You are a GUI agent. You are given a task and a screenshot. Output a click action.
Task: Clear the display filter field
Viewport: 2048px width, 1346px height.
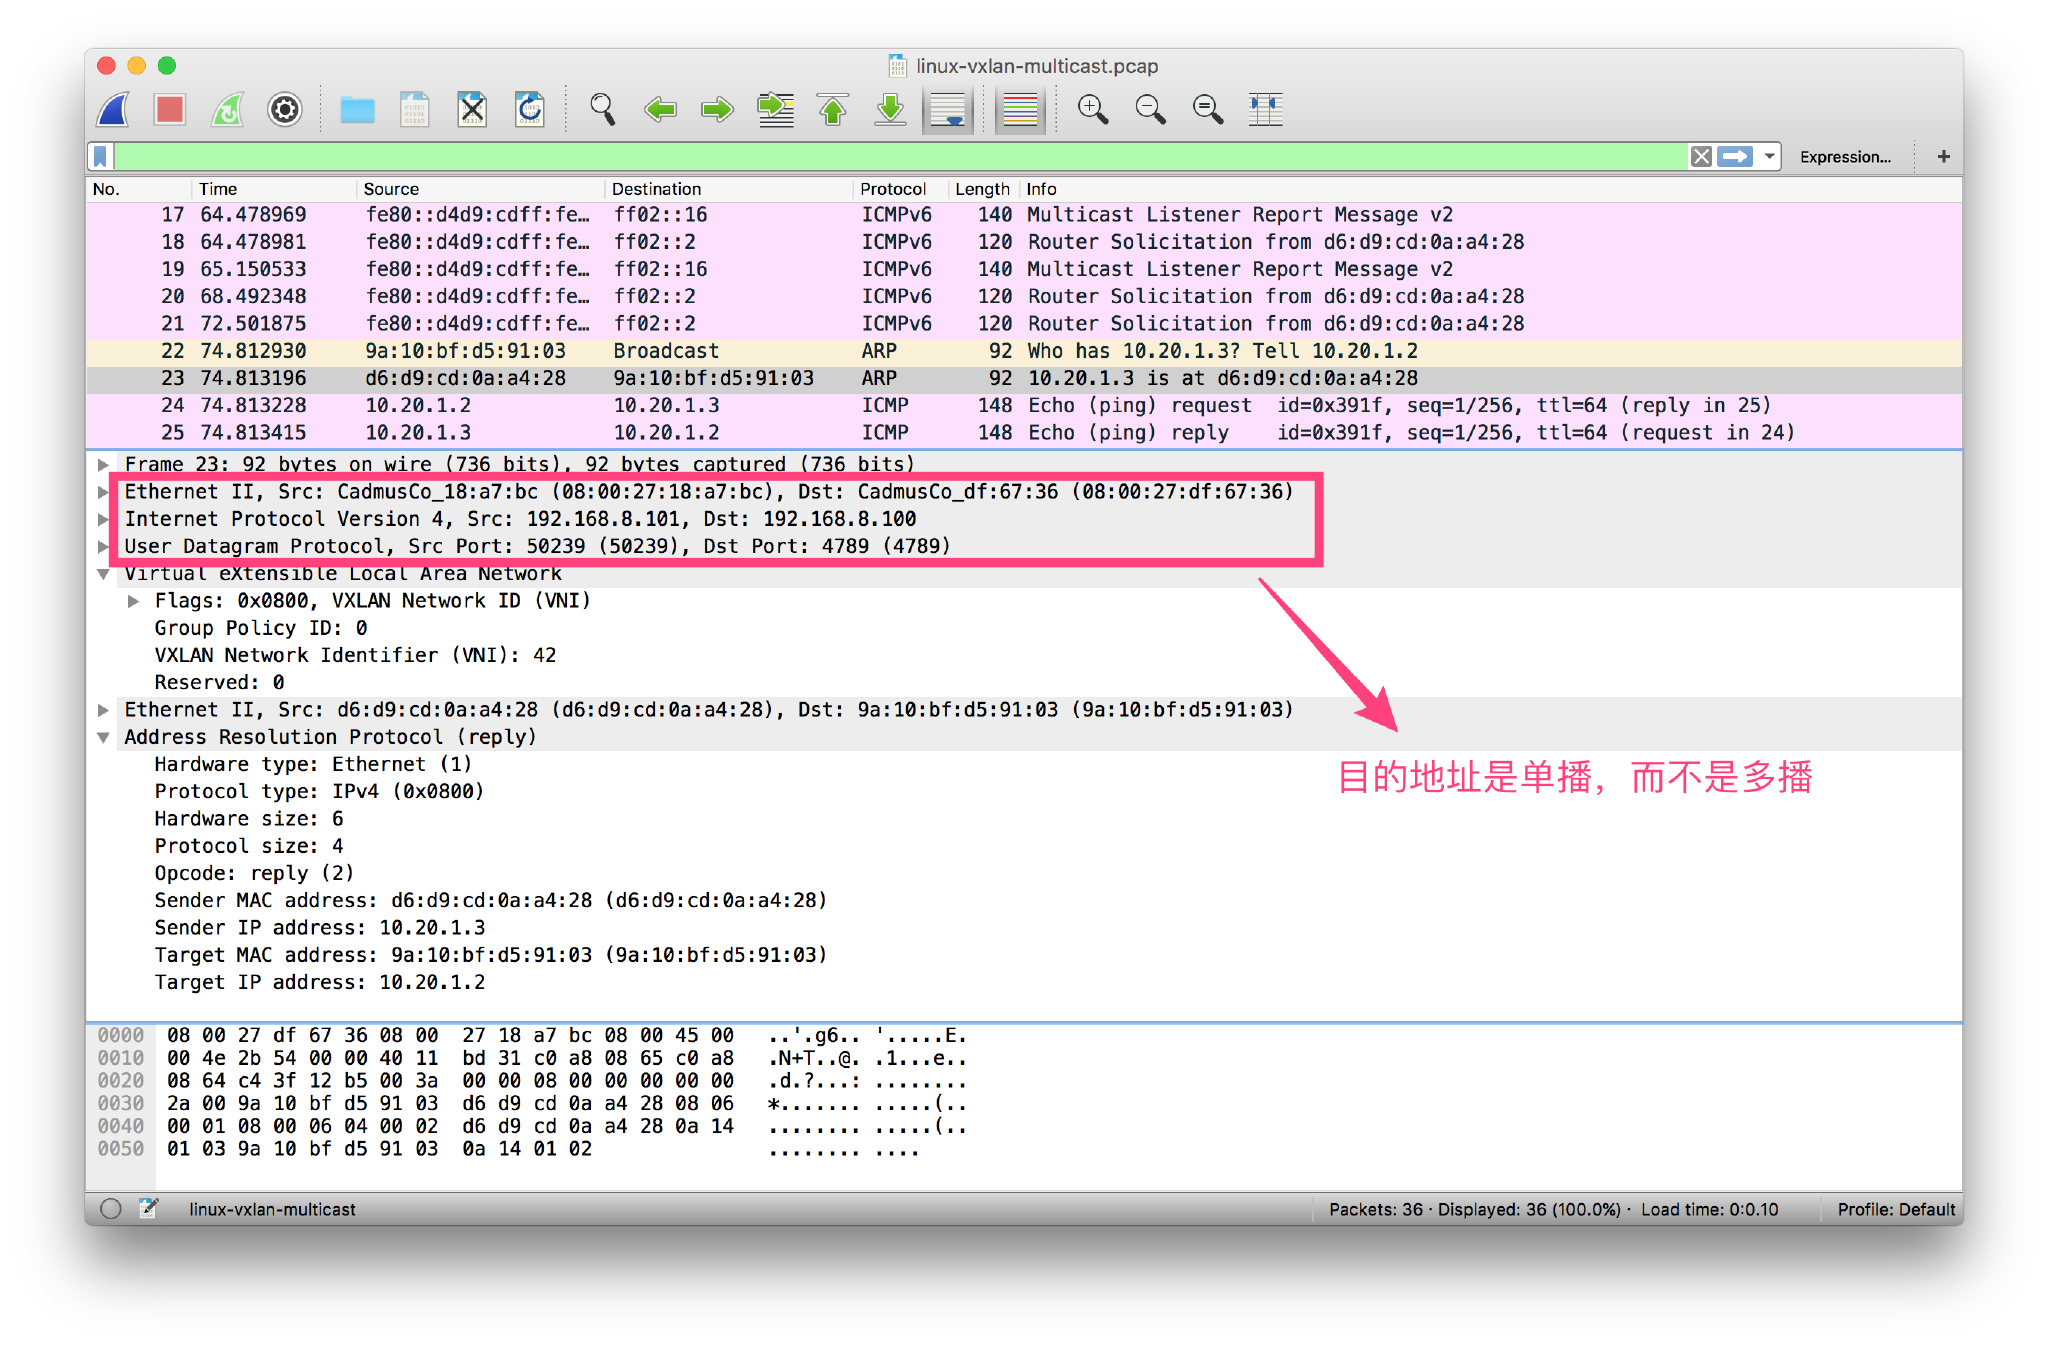pyautogui.click(x=1701, y=156)
